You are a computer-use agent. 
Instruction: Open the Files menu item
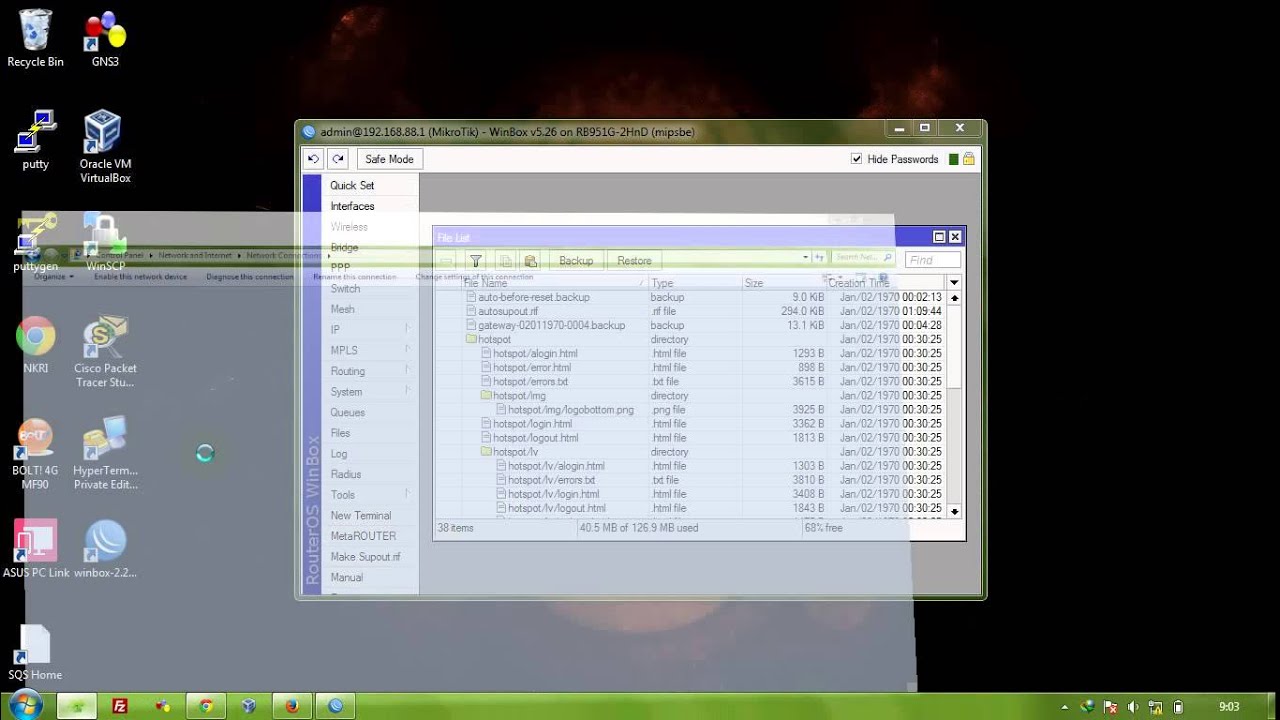[369, 433]
